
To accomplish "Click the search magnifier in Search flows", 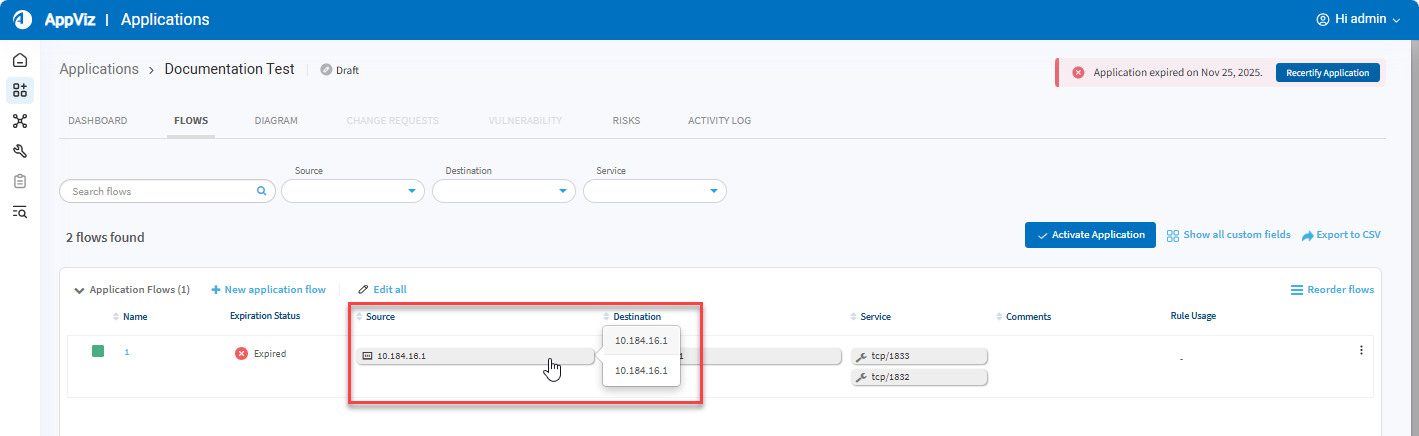I will point(261,191).
